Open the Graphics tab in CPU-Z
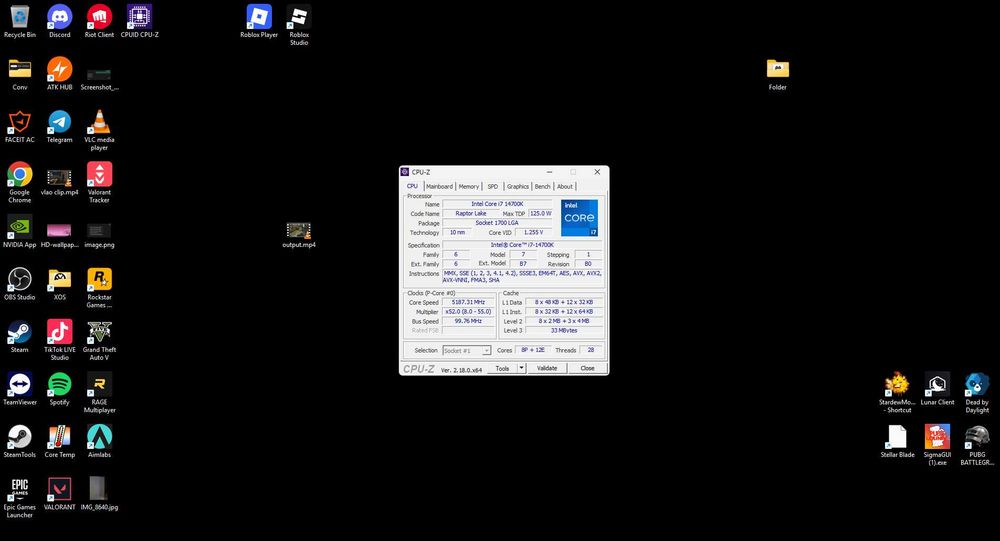The height and width of the screenshot is (541, 1000). click(517, 186)
